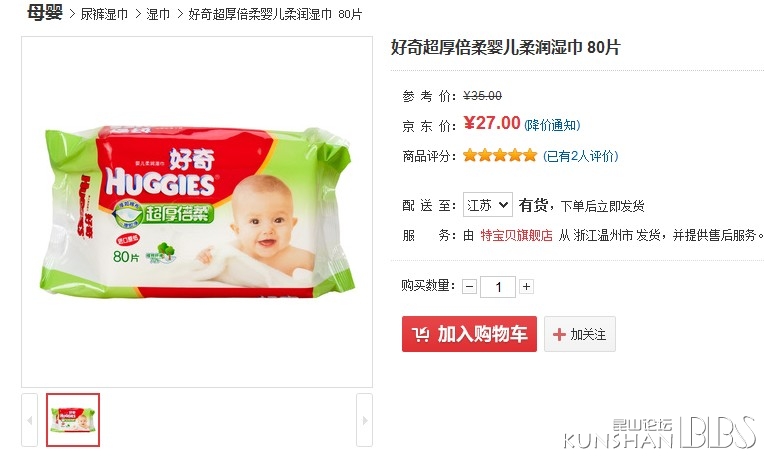Viewport: 764px width, 459px height.
Task: Click the shopping cart icon on the red button
Action: coord(420,334)
